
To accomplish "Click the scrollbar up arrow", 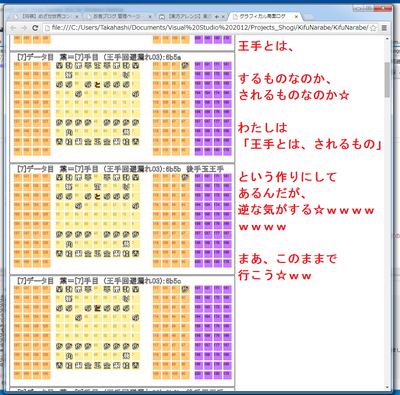I will tap(387, 39).
